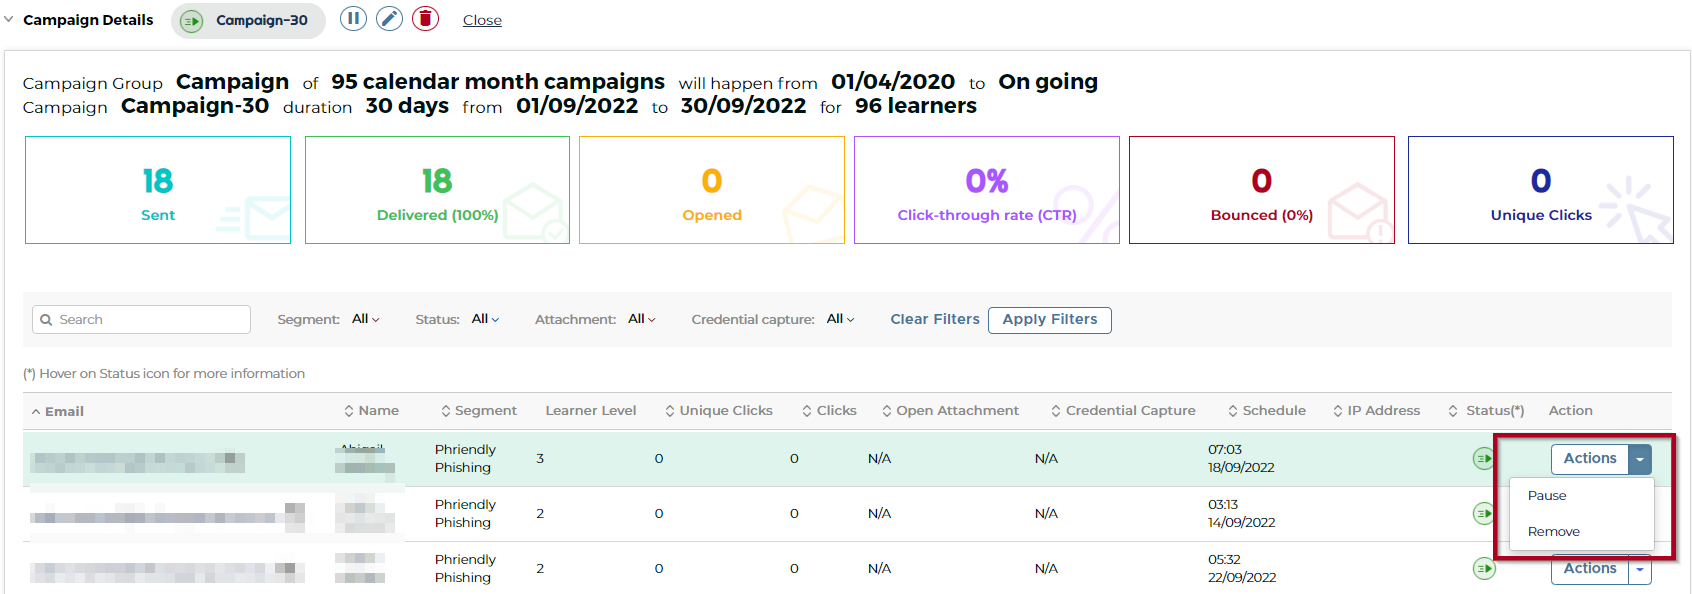Open the third row's Actions dropdown arrow
The height and width of the screenshot is (594, 1692).
[x=1640, y=569]
